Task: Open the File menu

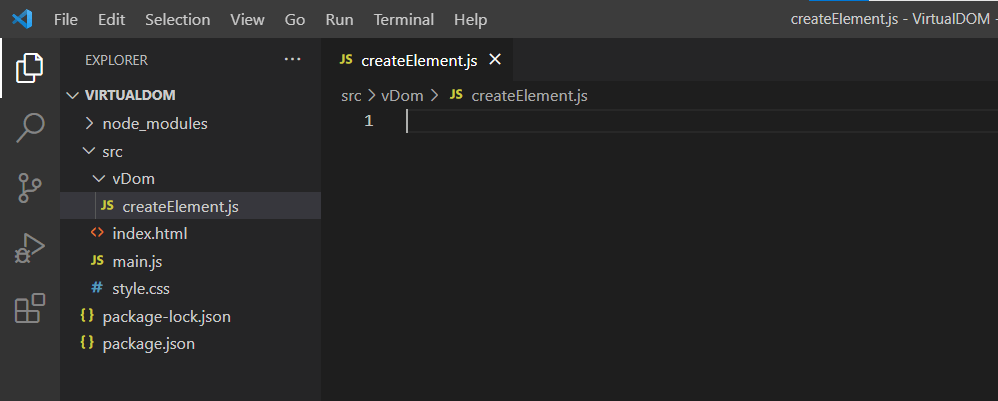Action: [x=66, y=20]
